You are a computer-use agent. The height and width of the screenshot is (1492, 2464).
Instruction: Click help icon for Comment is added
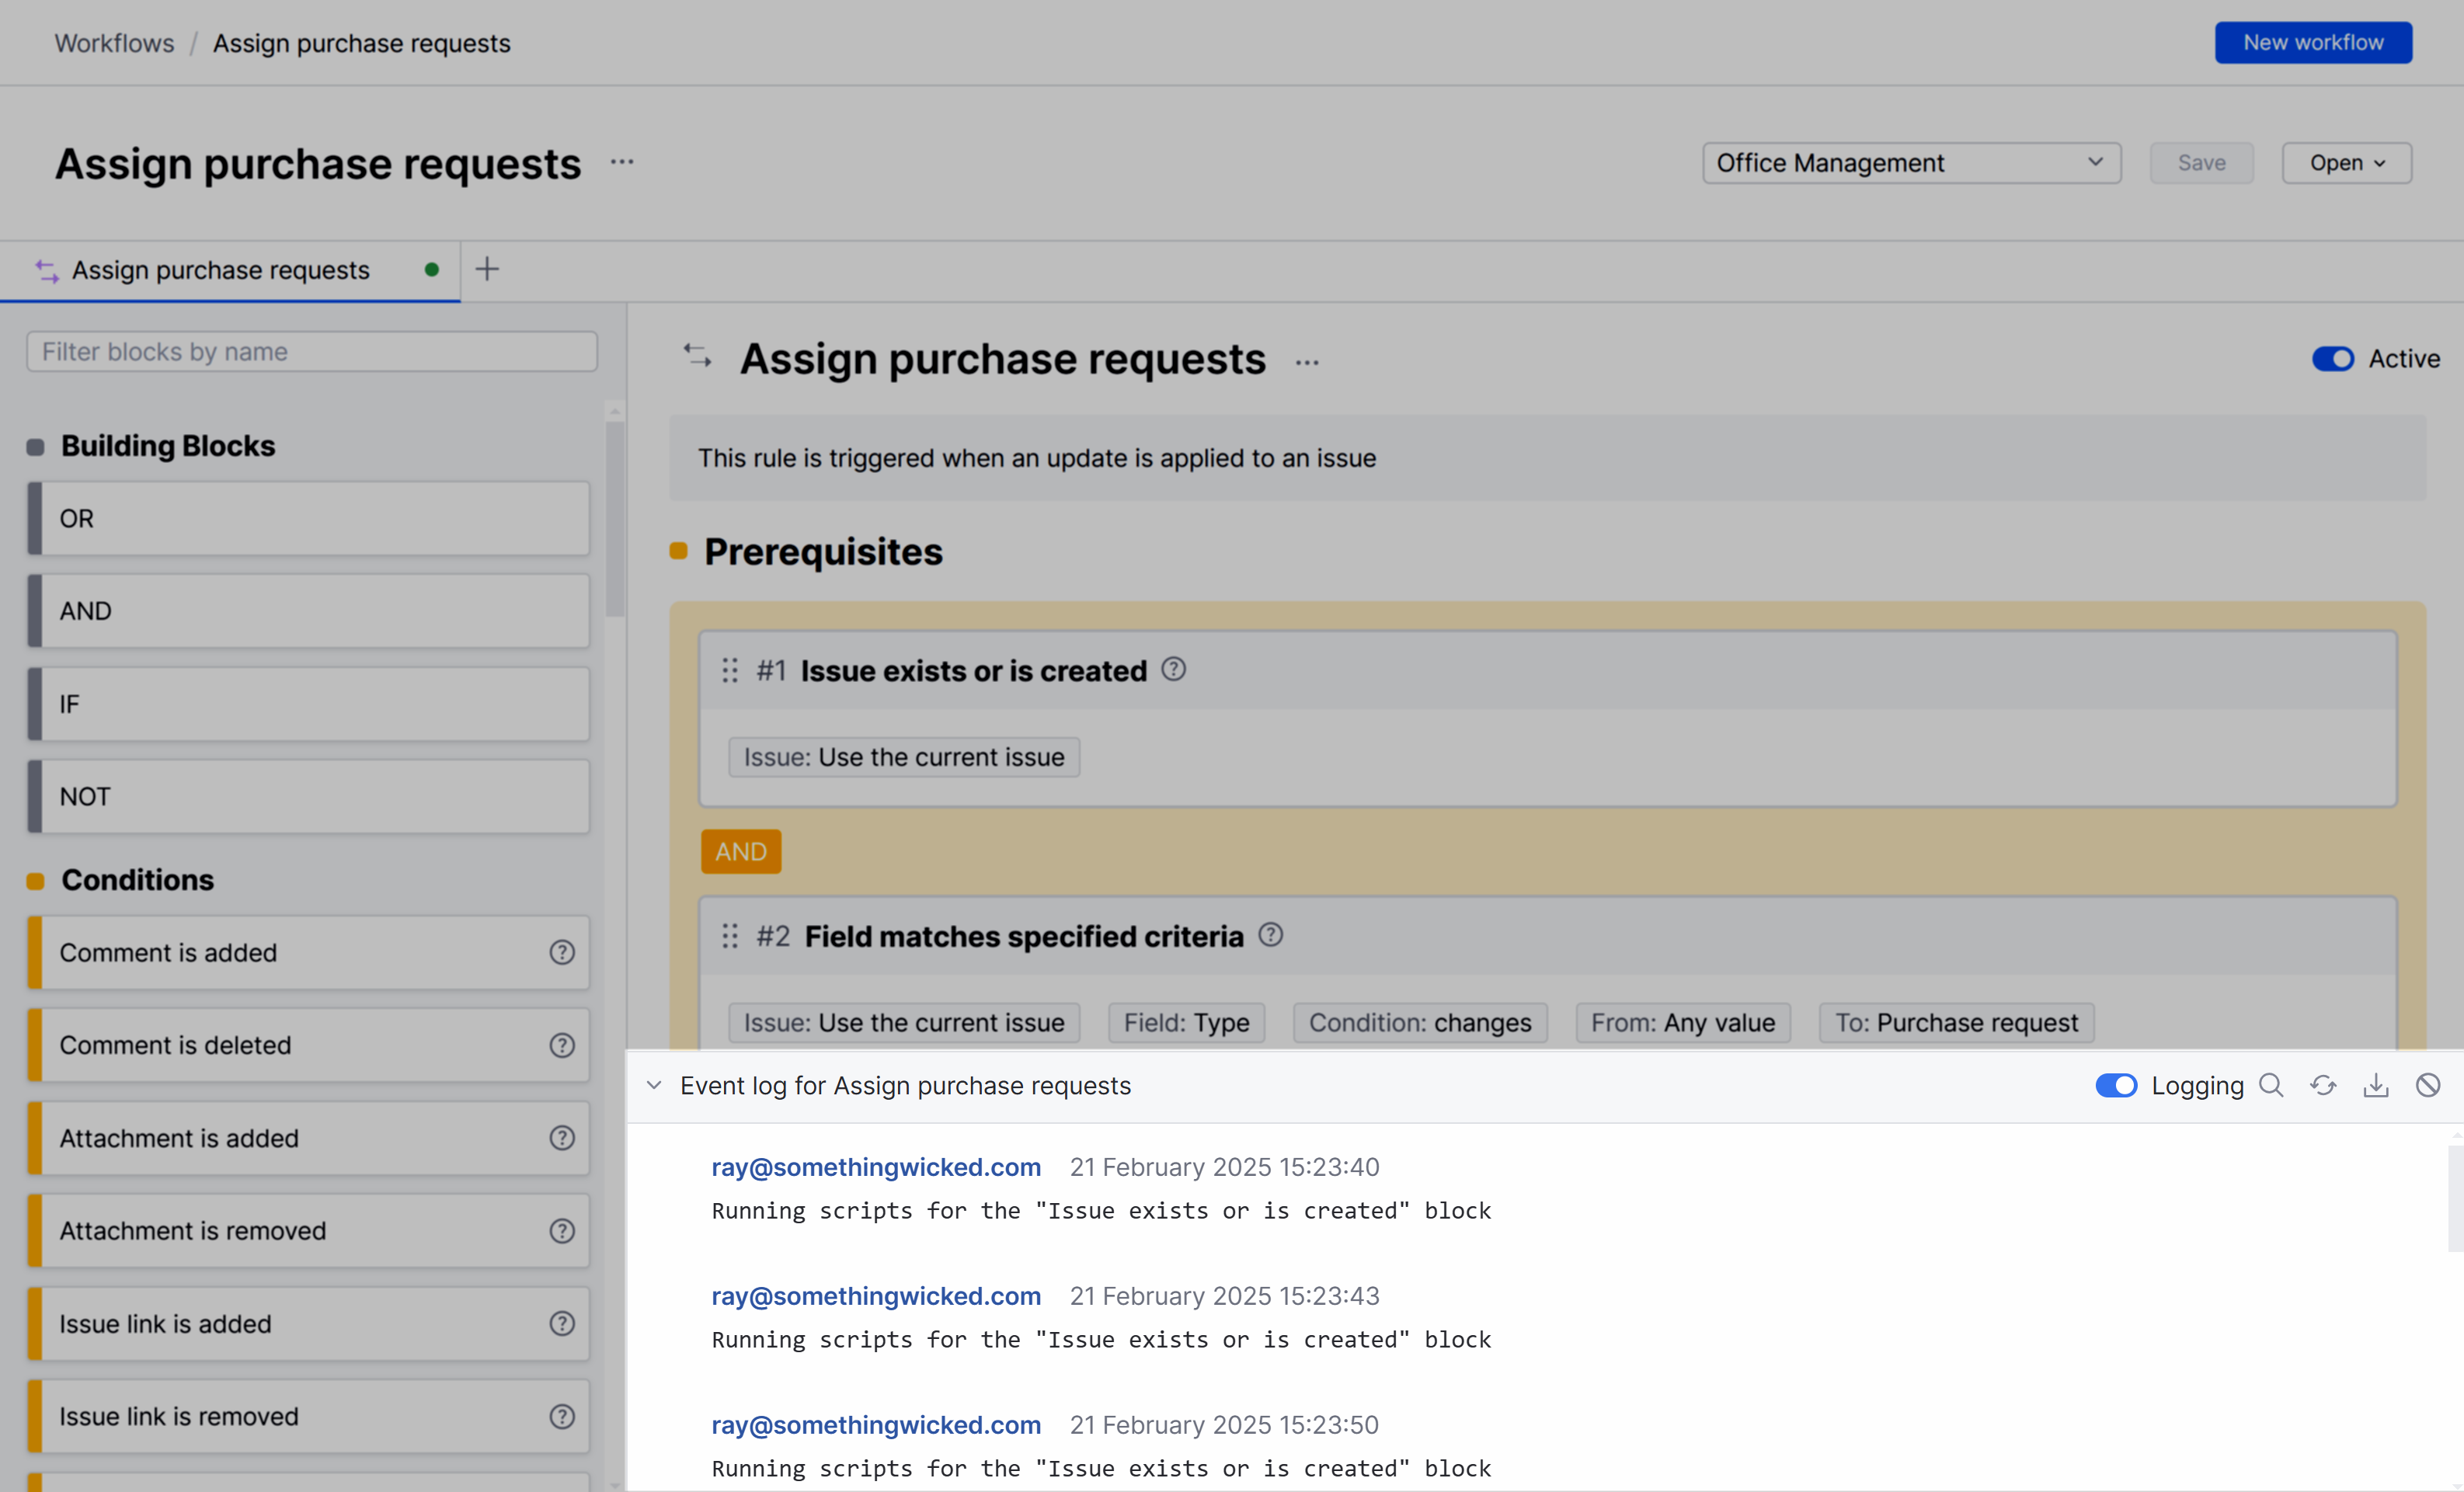click(562, 953)
